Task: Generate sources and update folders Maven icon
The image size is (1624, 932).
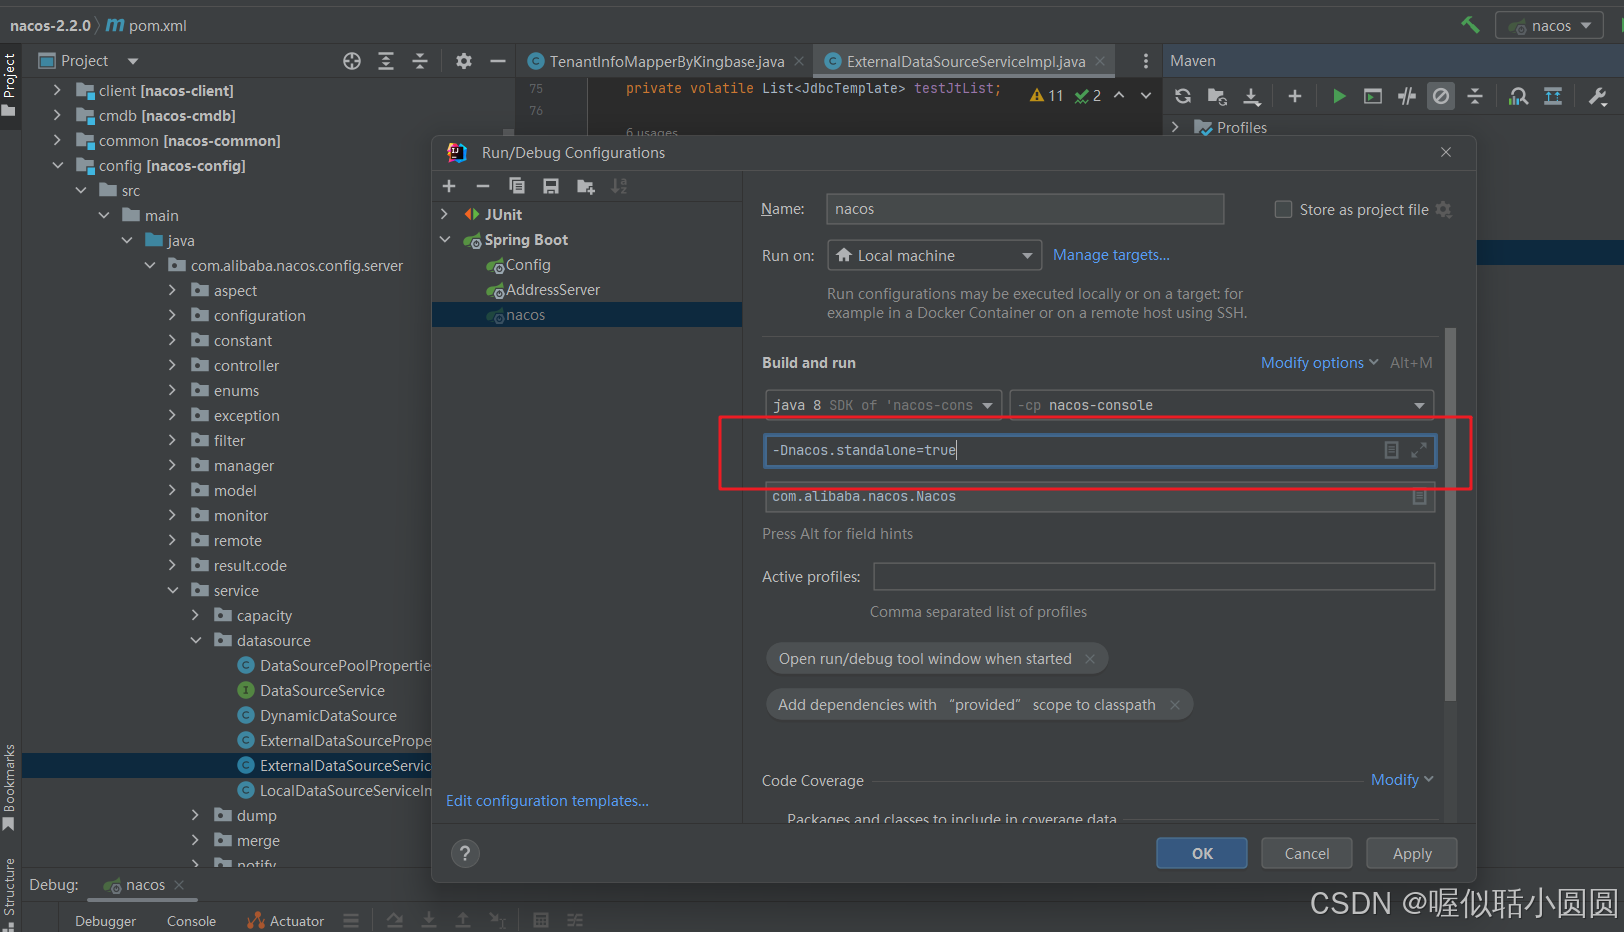Action: 1217,96
